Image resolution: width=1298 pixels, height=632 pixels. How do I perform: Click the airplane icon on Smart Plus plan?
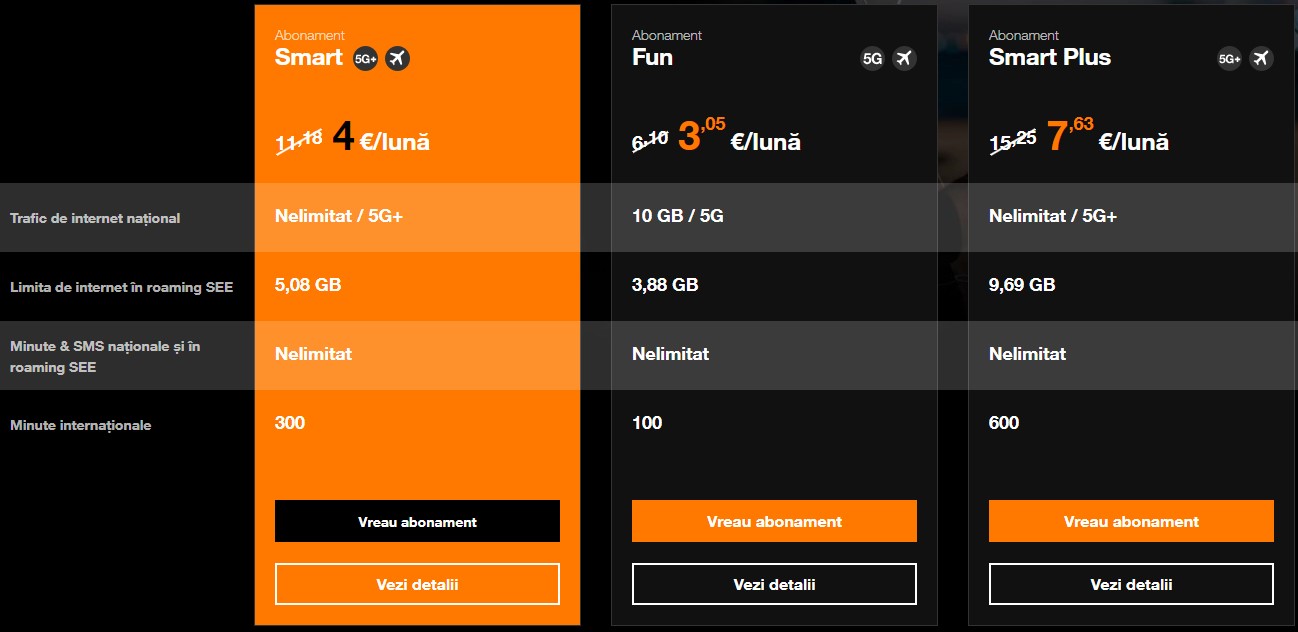point(1262,59)
